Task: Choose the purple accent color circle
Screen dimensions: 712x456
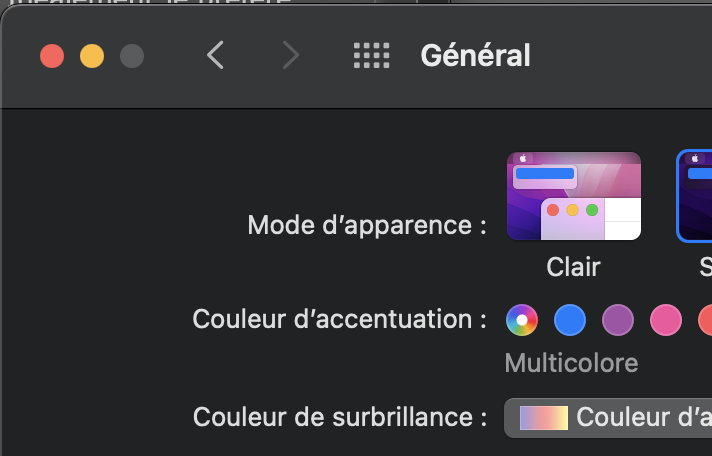Action: [618, 320]
